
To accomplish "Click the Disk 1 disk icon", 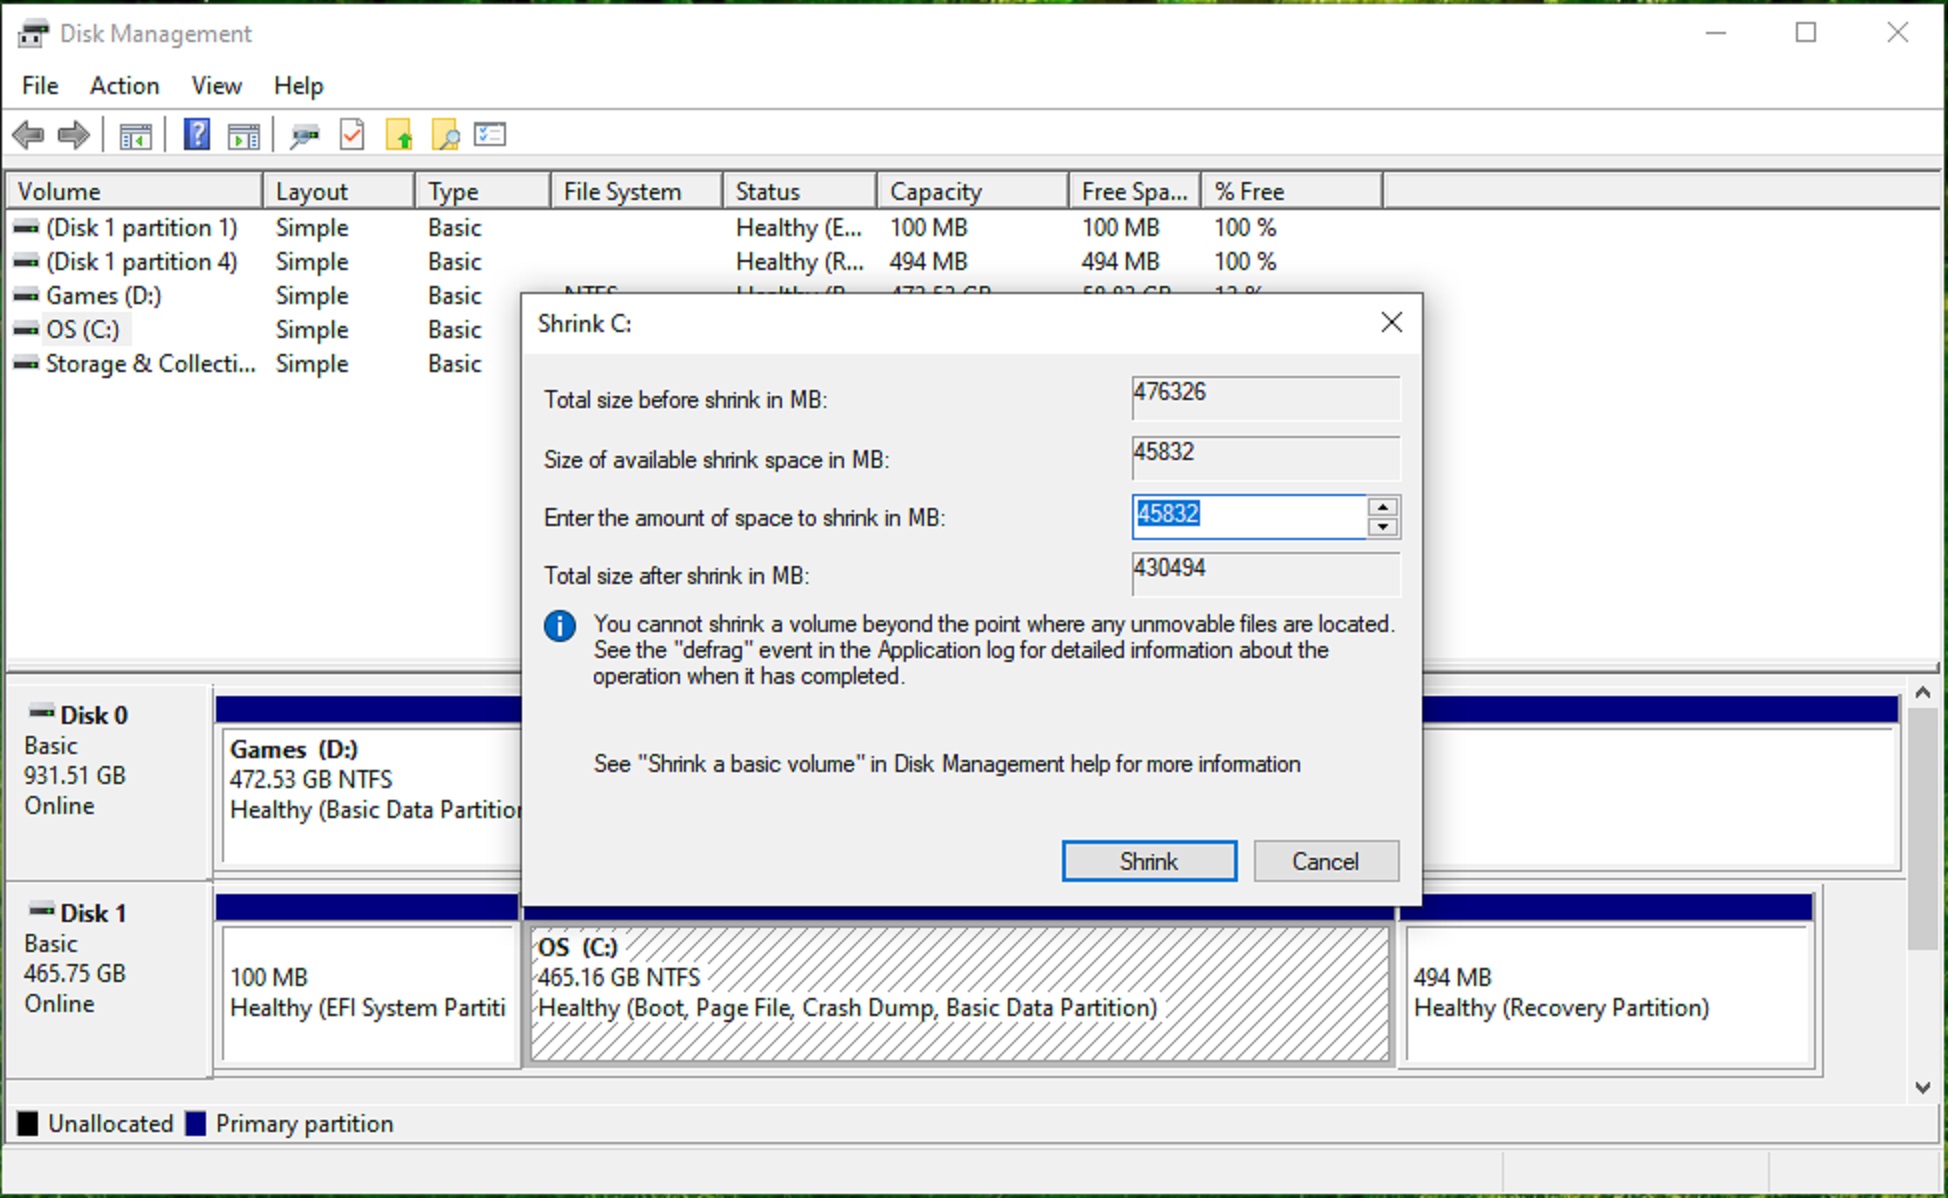I will click(x=41, y=911).
